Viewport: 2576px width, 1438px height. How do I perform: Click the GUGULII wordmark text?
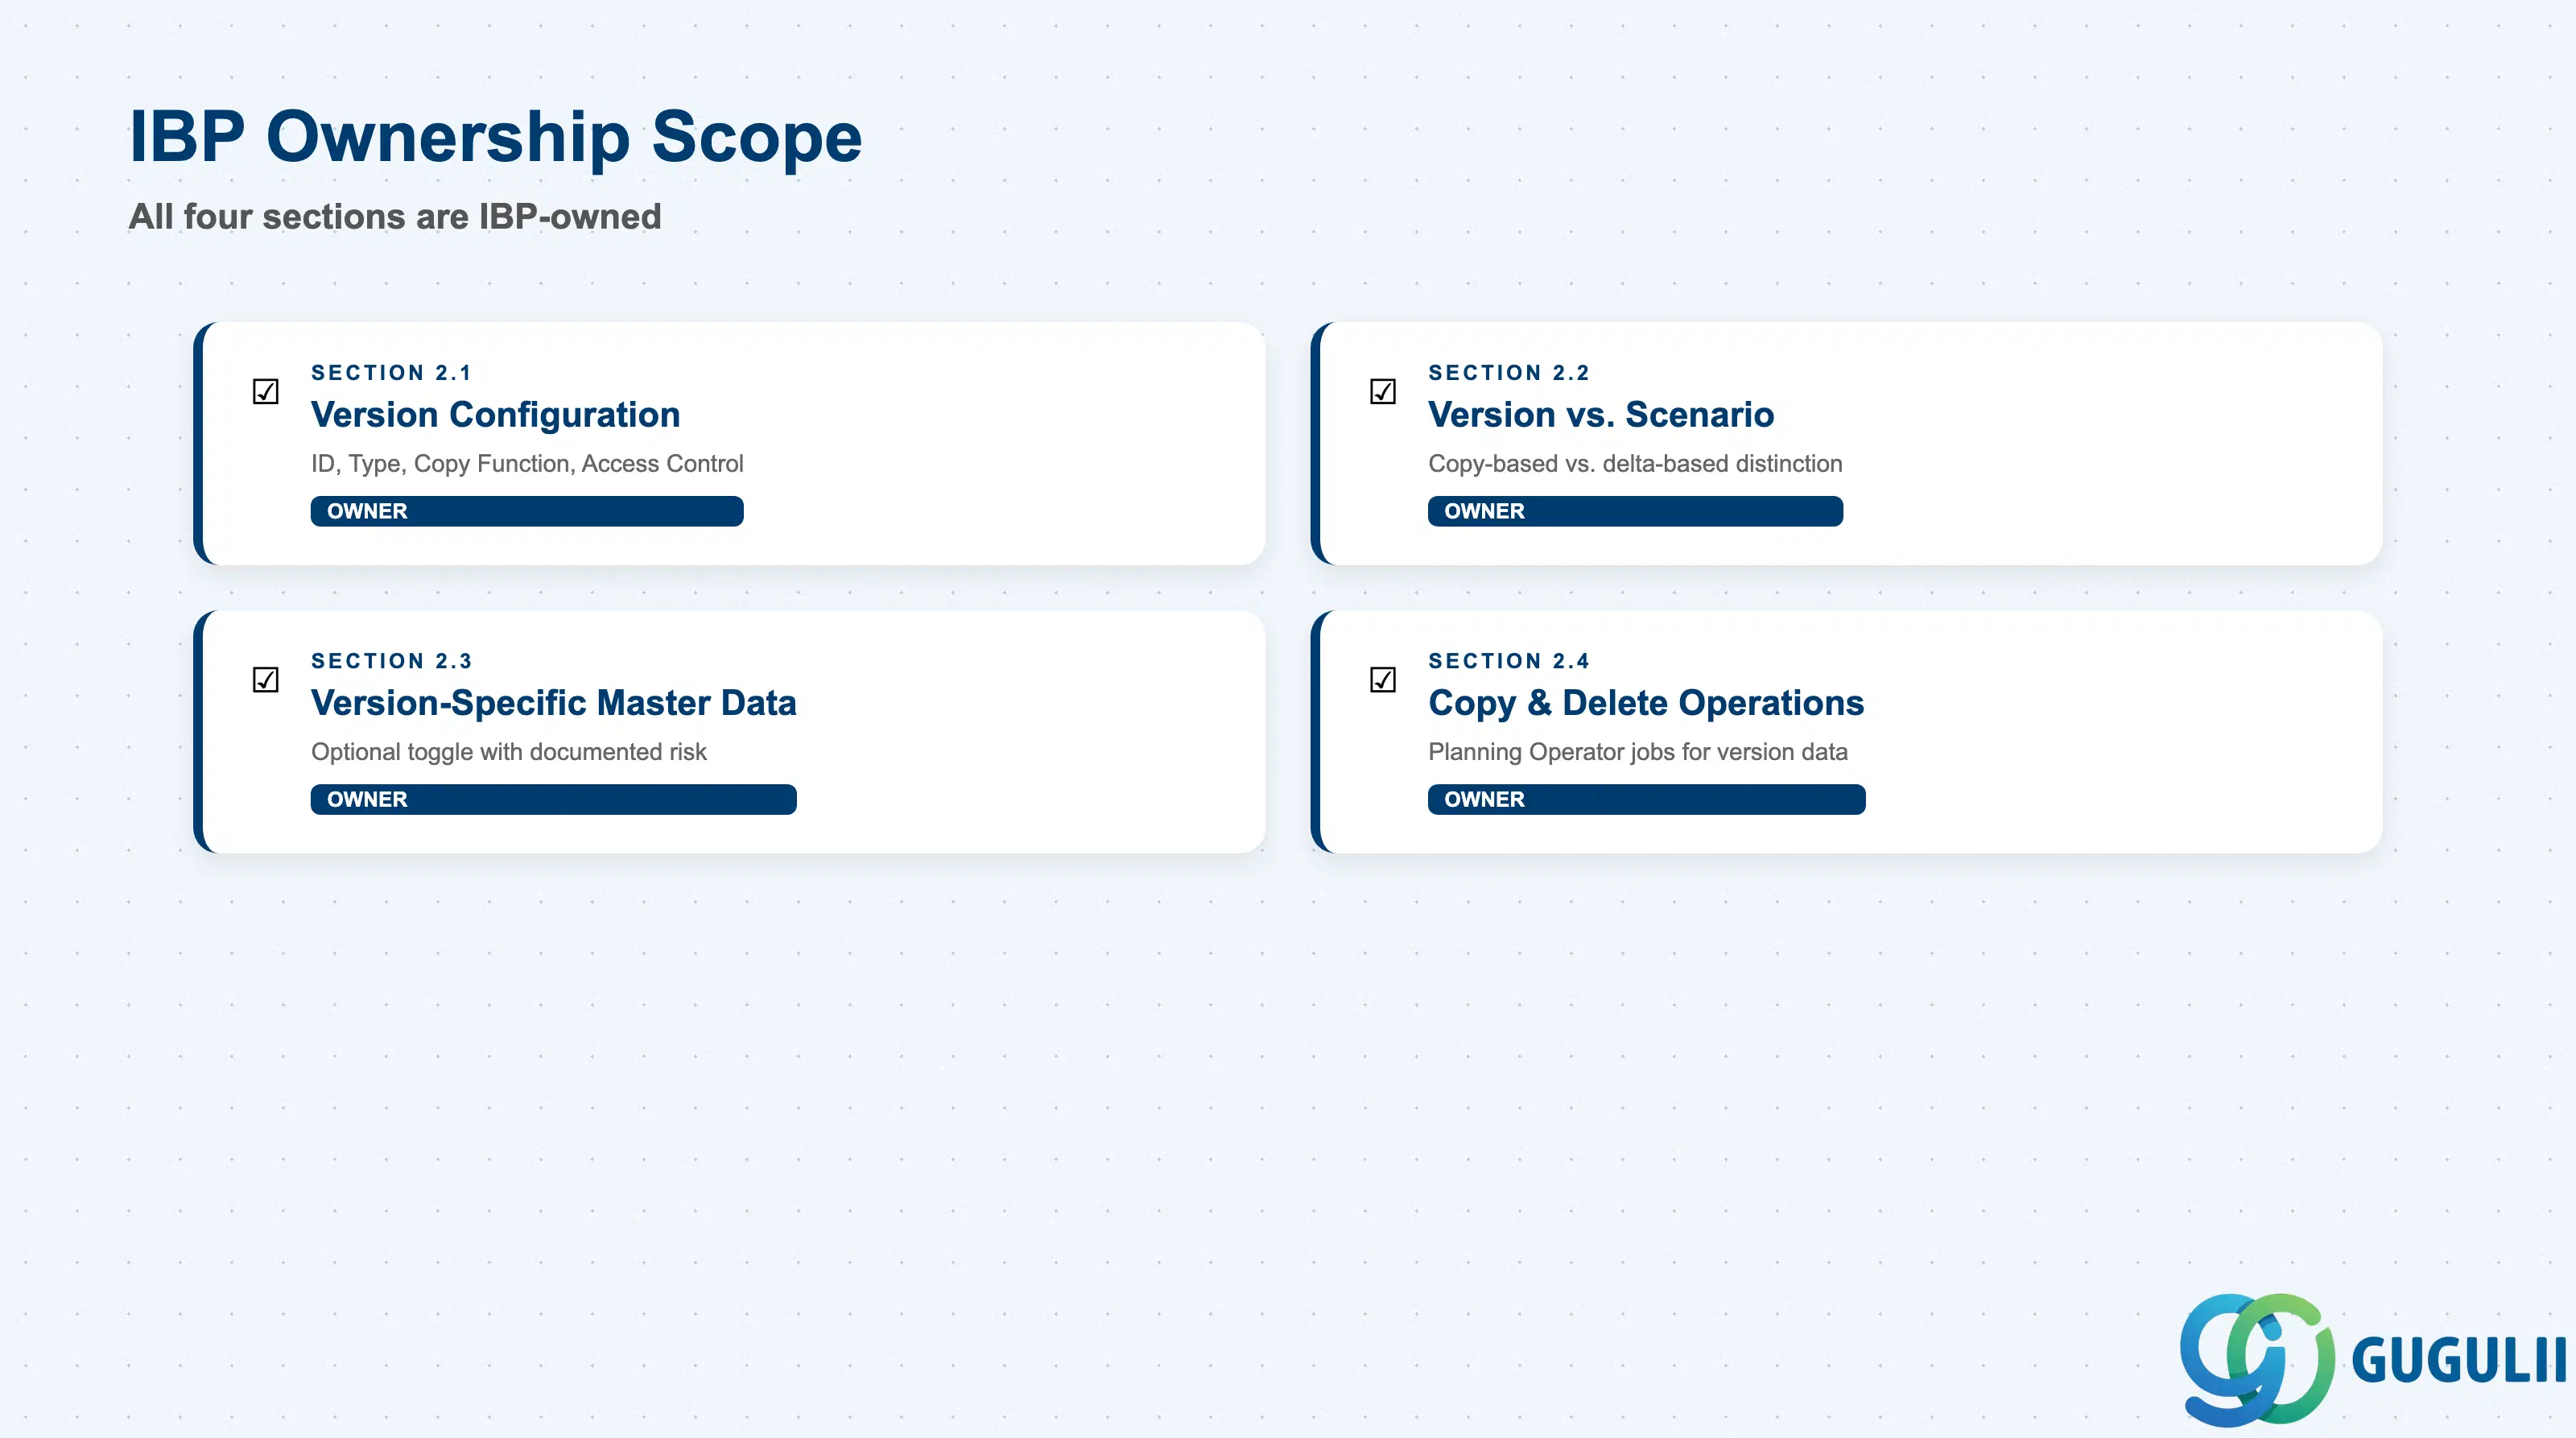2458,1361
